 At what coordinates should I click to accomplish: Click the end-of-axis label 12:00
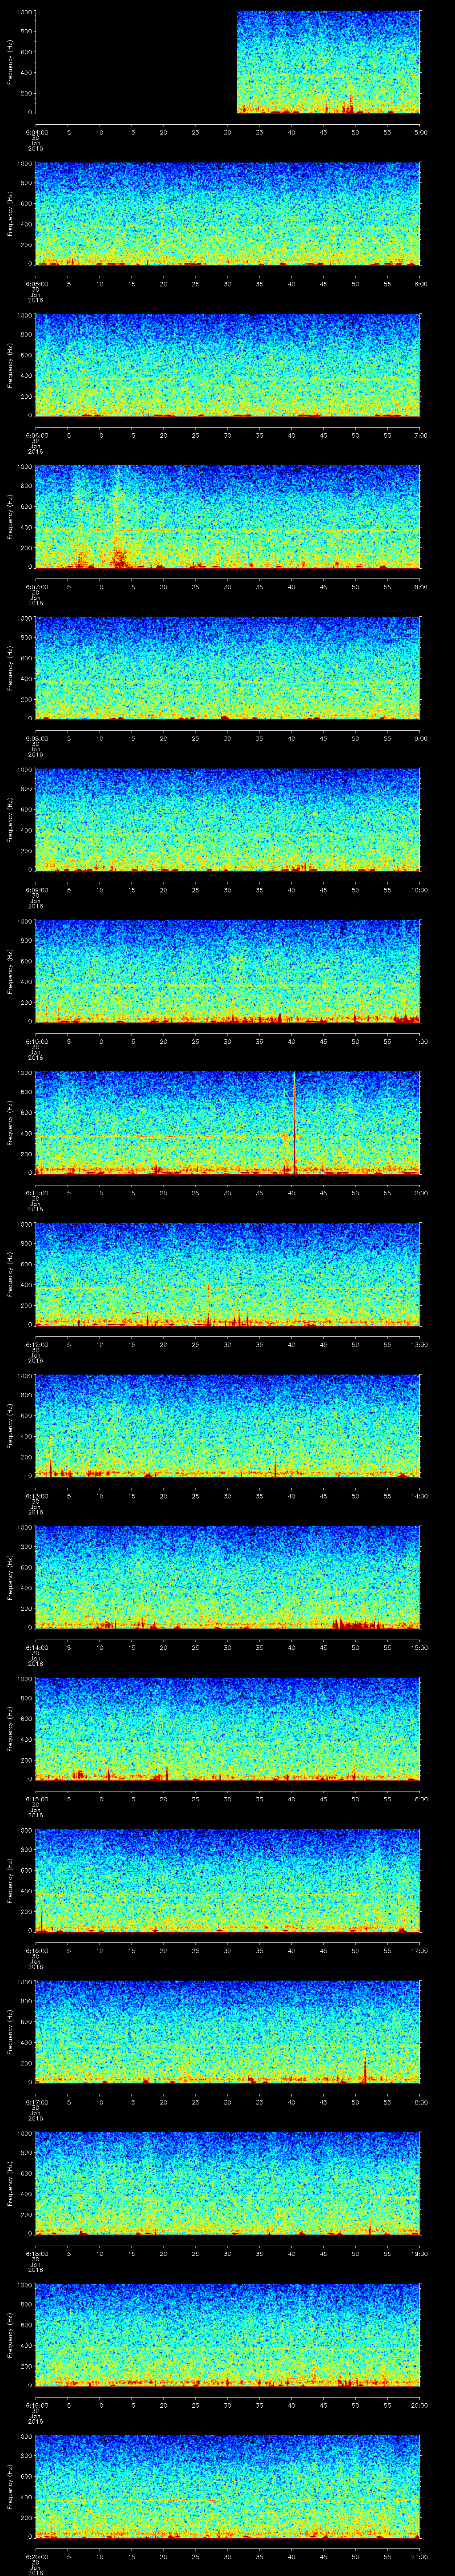[x=419, y=1193]
